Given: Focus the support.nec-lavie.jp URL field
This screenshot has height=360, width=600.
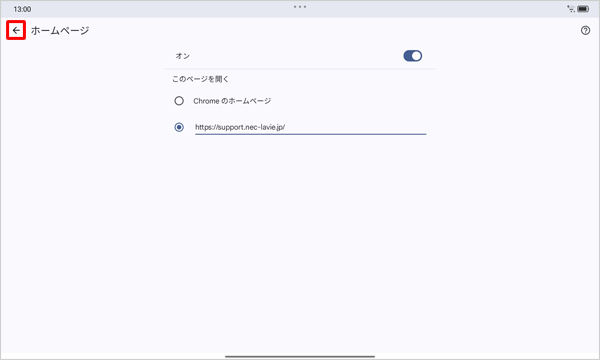Looking at the screenshot, I should click(x=310, y=127).
